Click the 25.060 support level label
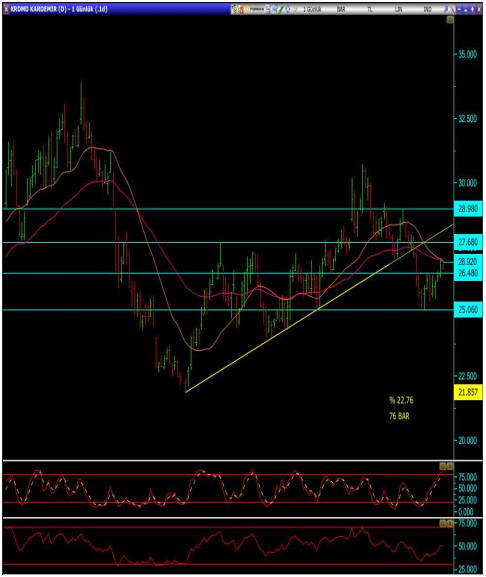The height and width of the screenshot is (577, 486). (x=468, y=310)
